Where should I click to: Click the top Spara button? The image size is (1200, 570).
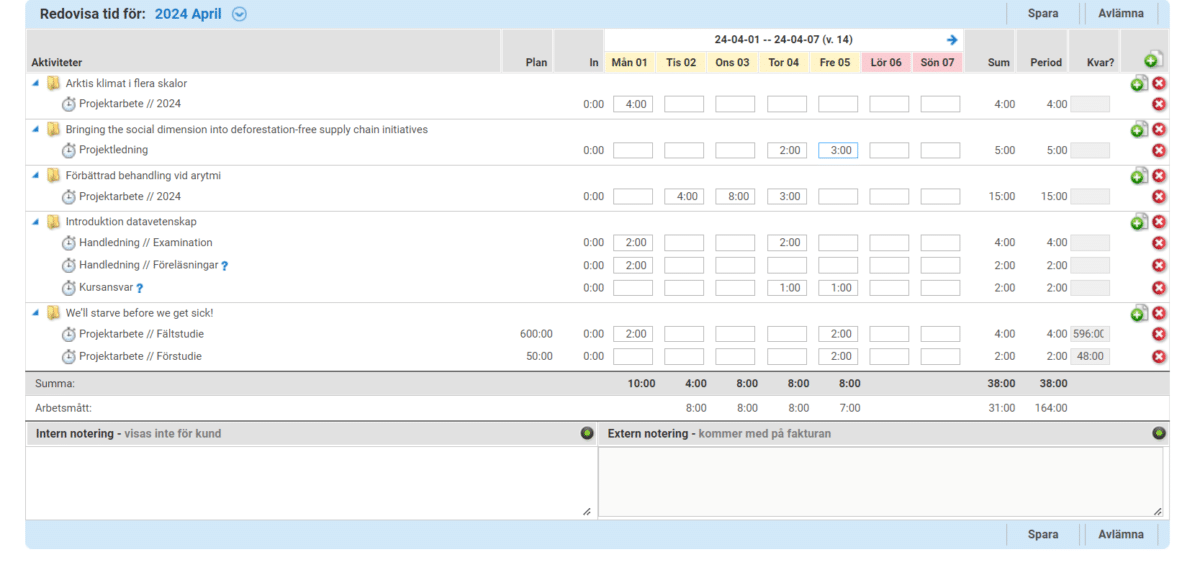[x=1043, y=14]
